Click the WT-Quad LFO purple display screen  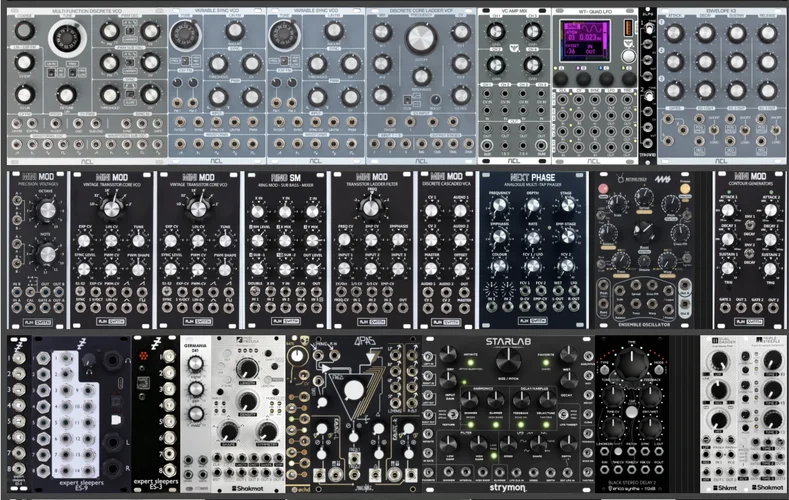pyautogui.click(x=585, y=41)
